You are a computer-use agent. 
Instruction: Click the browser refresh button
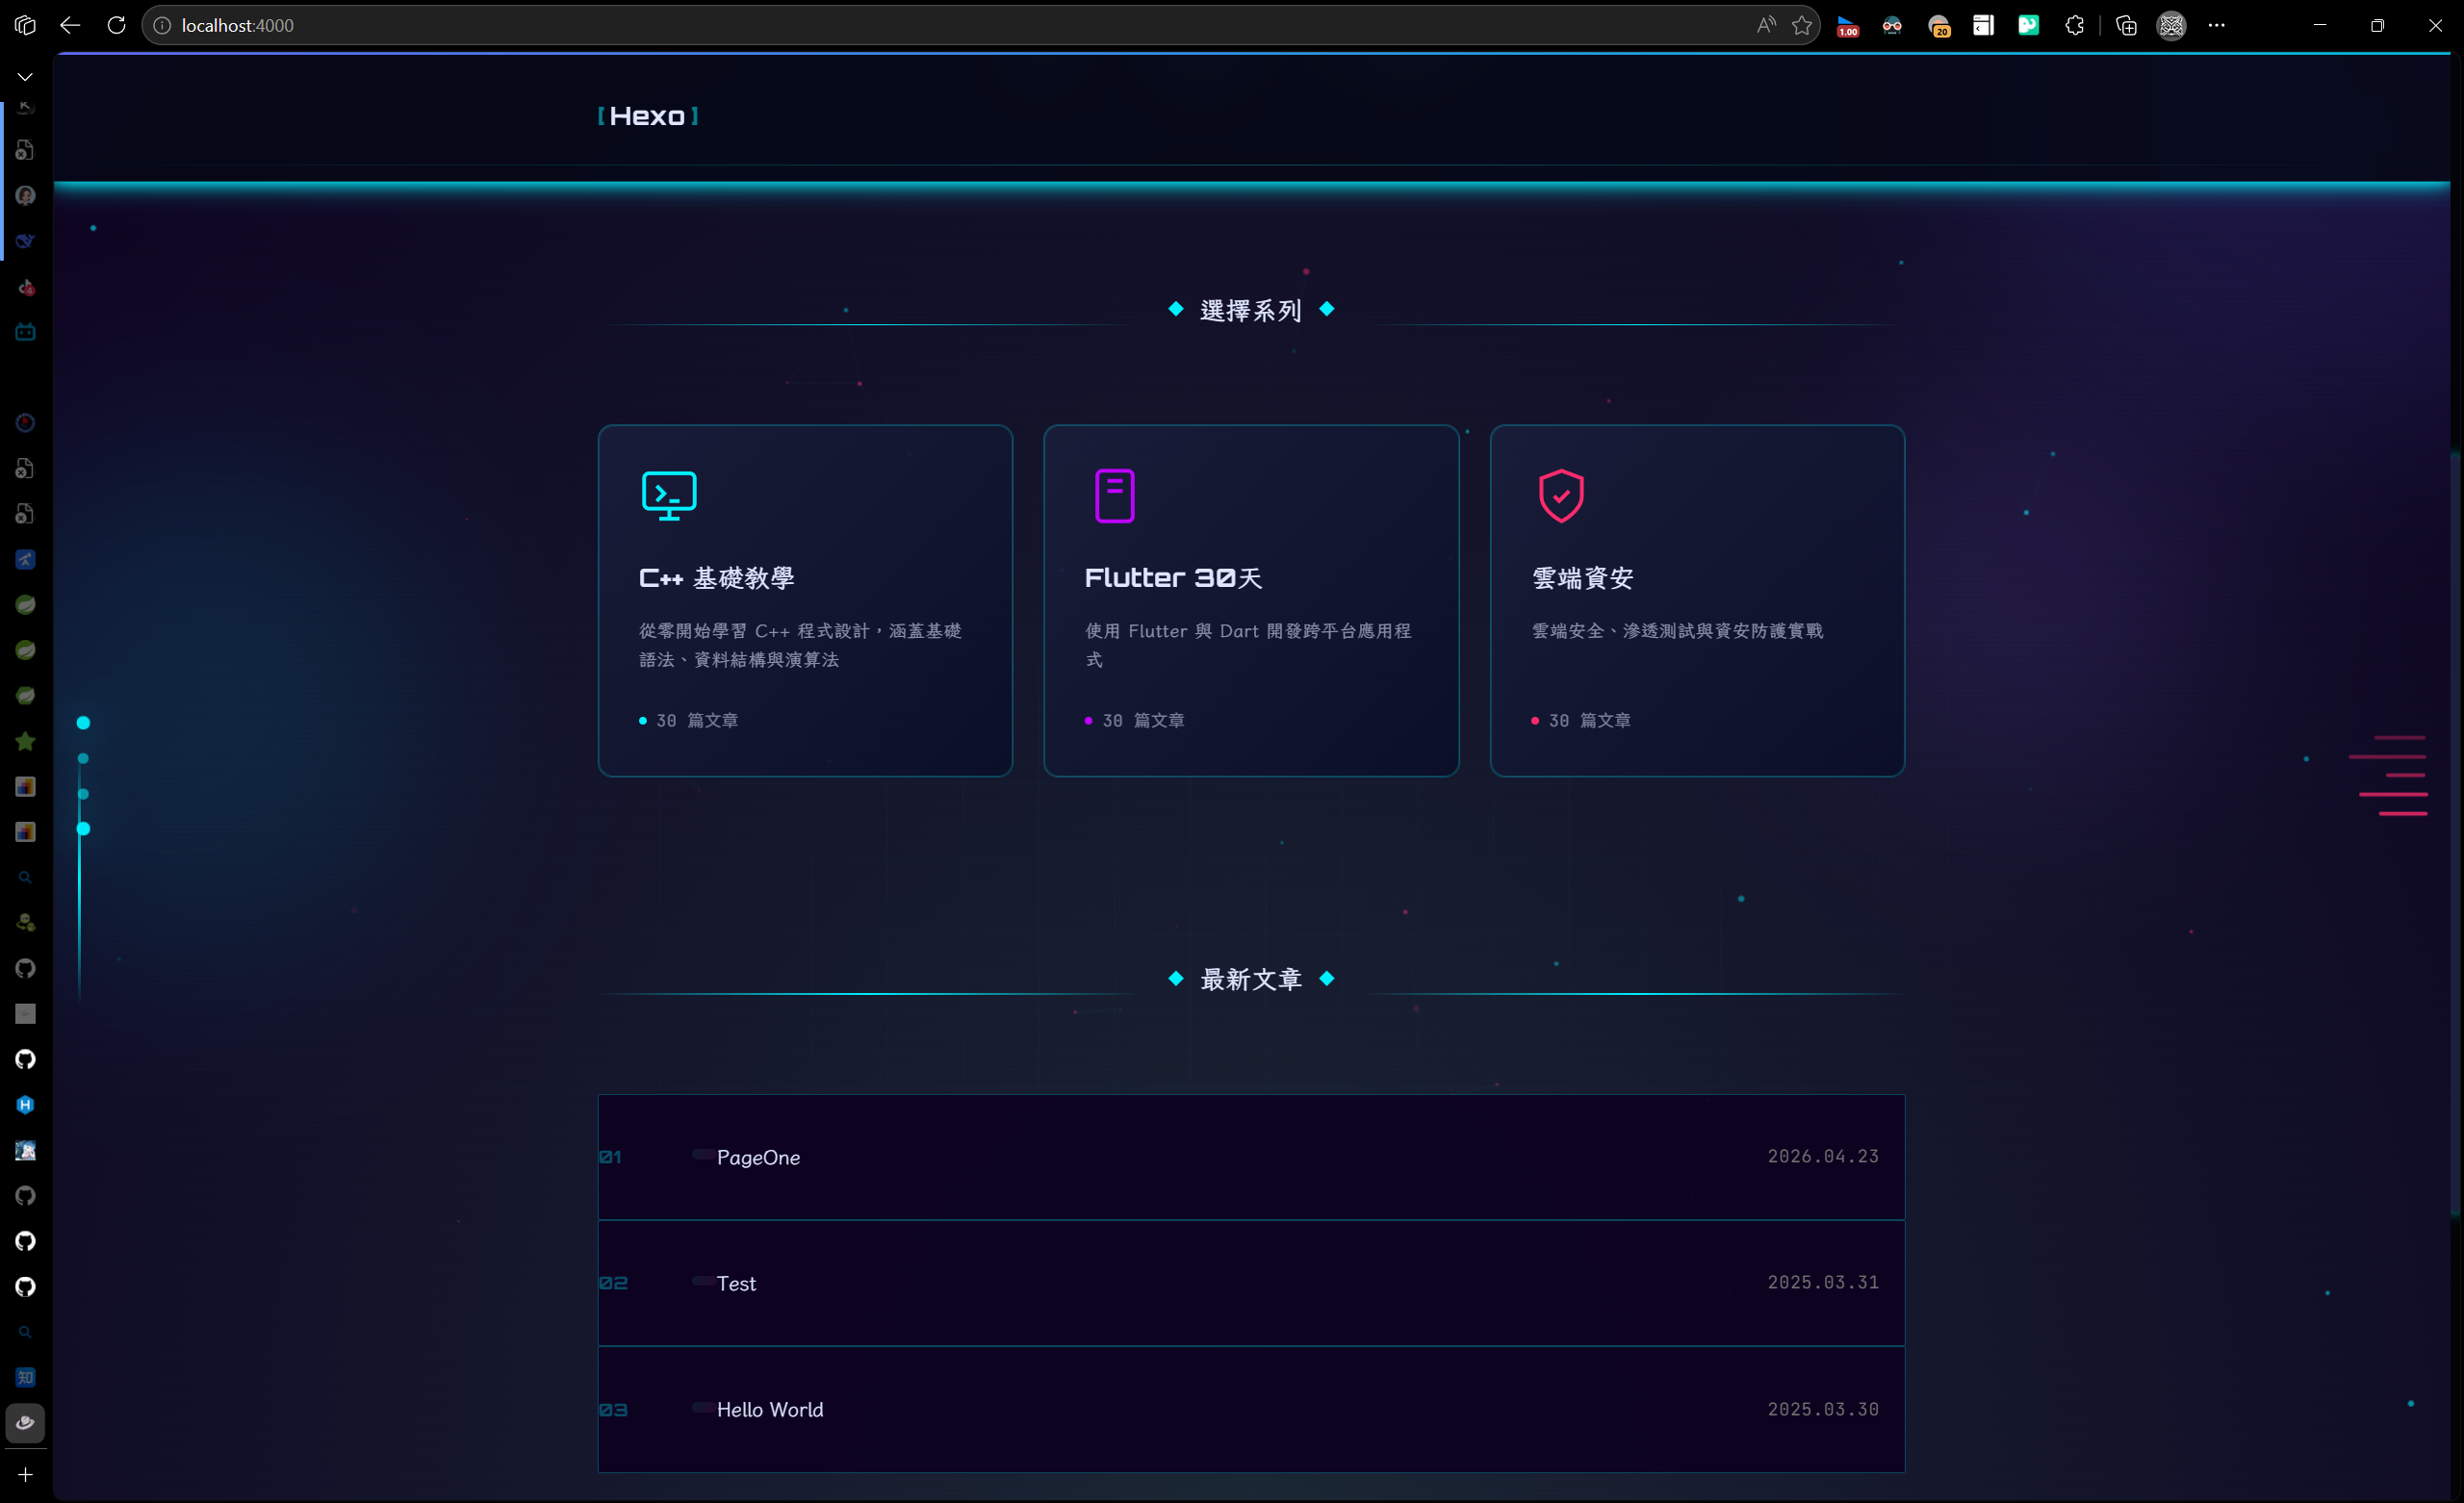(x=117, y=25)
